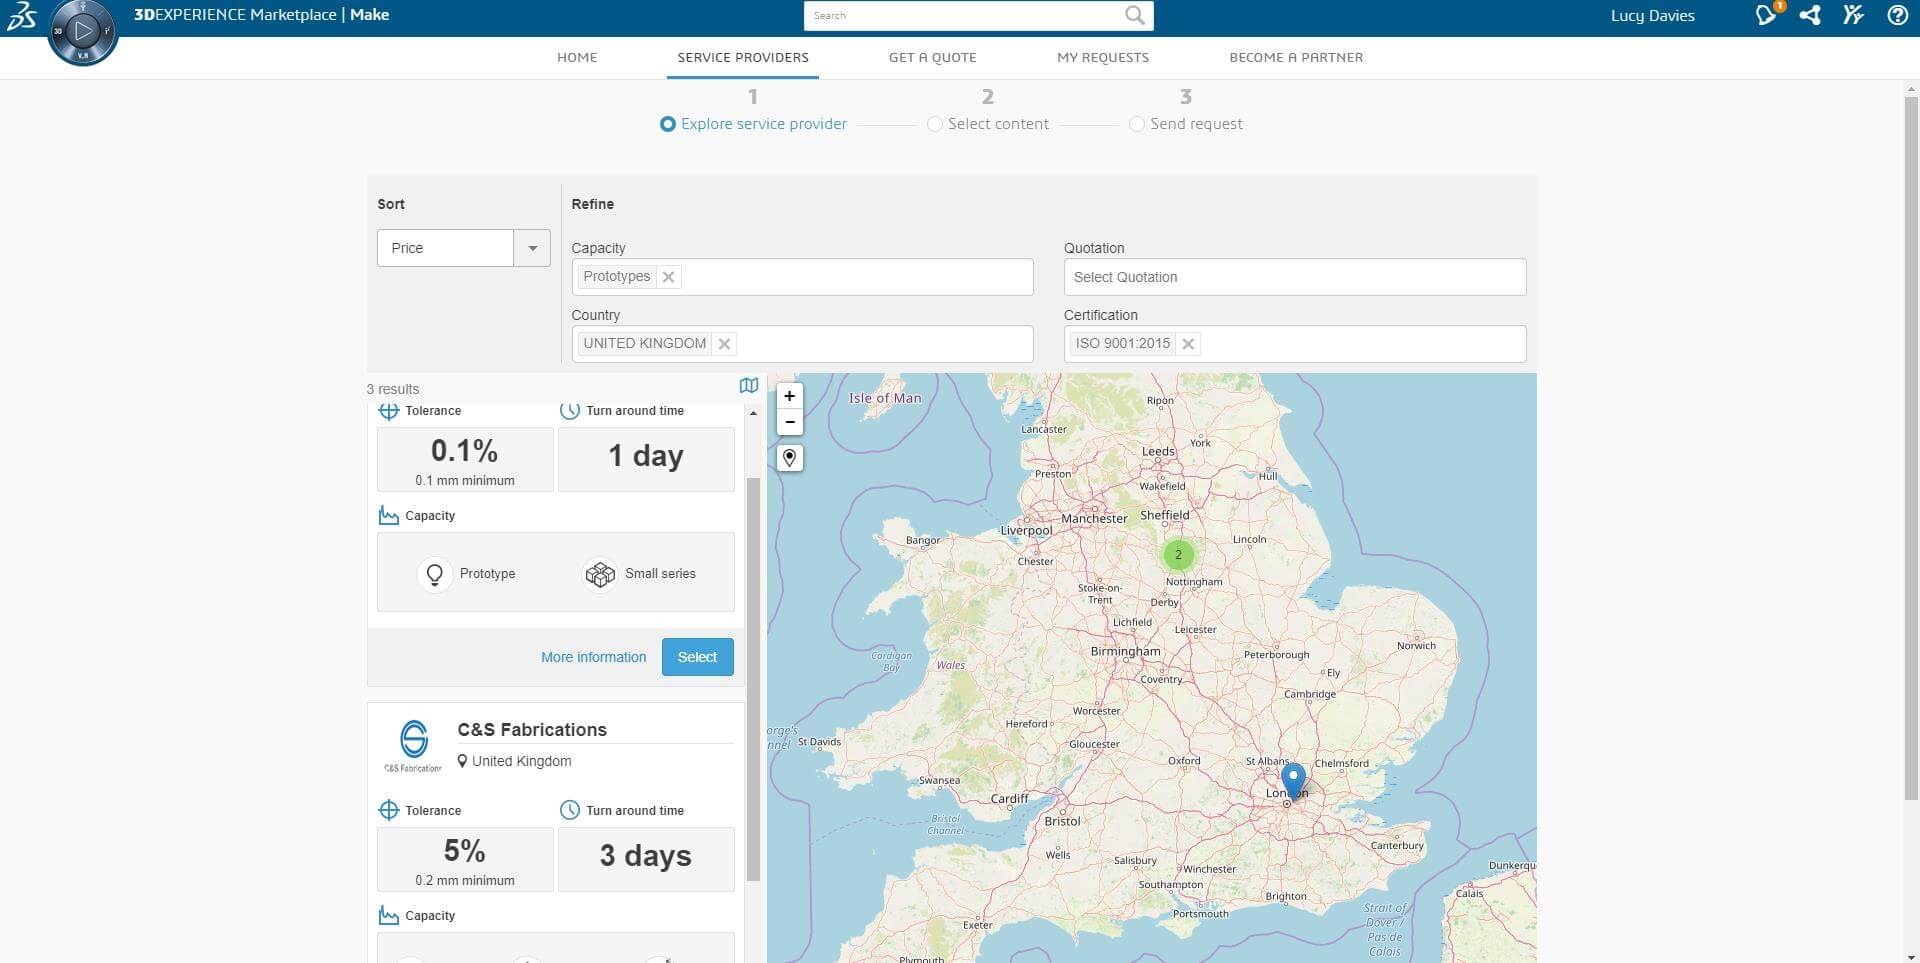Click the 3 days turn around value

pyautogui.click(x=646, y=856)
